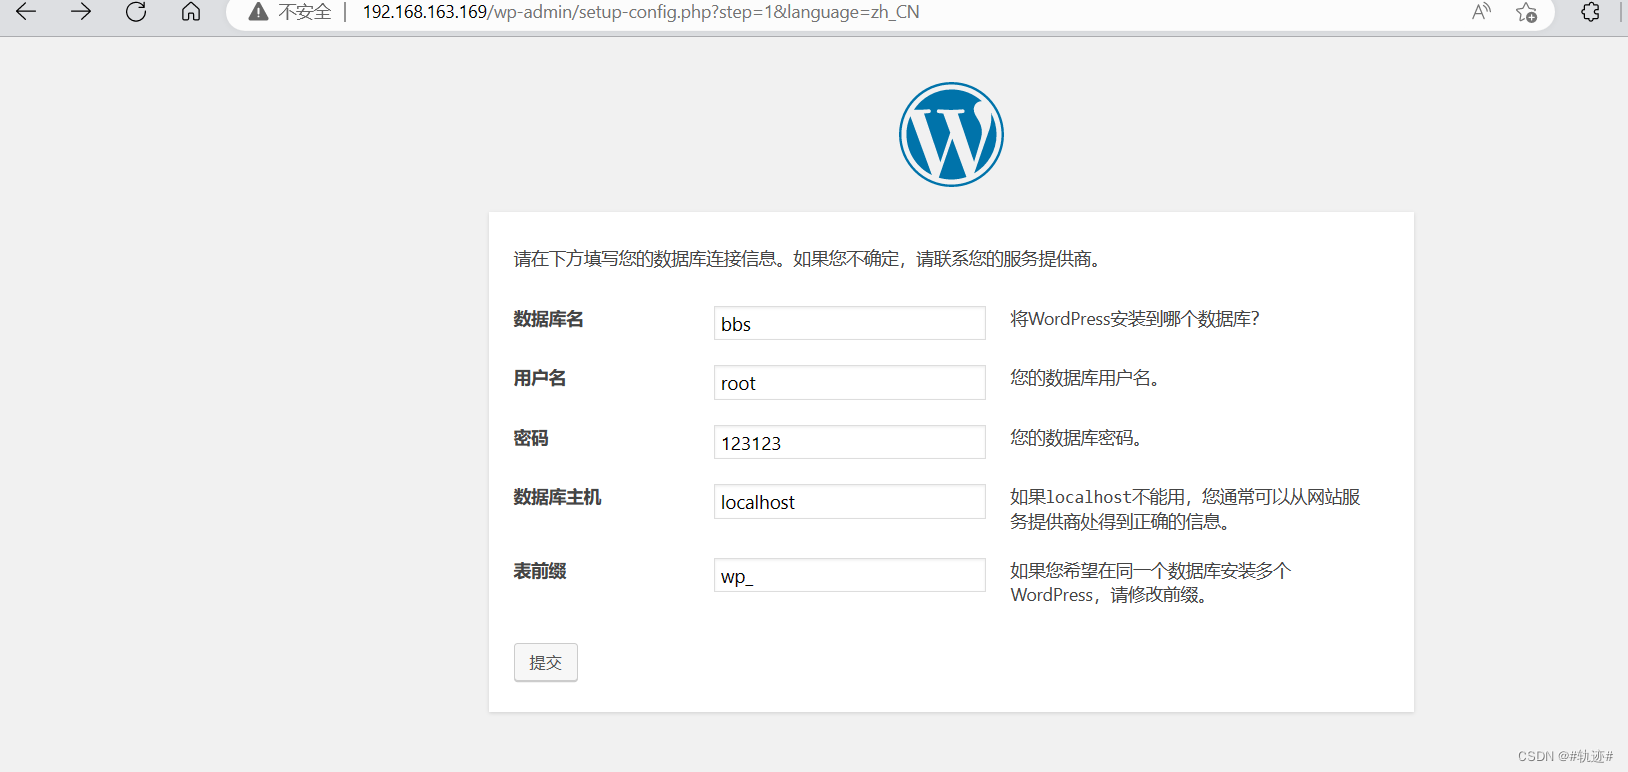This screenshot has height=772, width=1628.
Task: Click the text 您的数据库用户名。
Action: pyautogui.click(x=1084, y=378)
